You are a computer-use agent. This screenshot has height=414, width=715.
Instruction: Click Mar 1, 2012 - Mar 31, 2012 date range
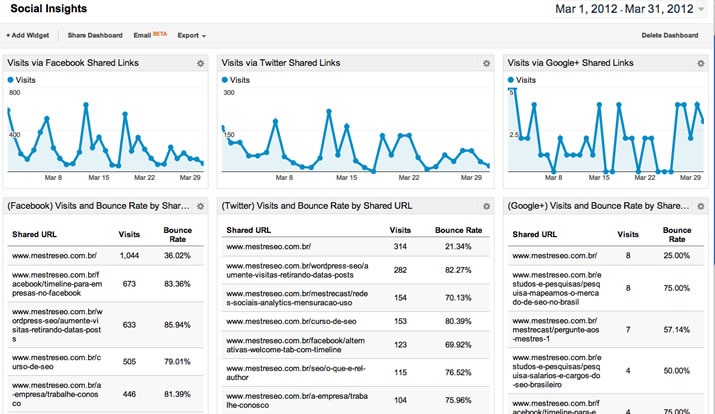[622, 10]
